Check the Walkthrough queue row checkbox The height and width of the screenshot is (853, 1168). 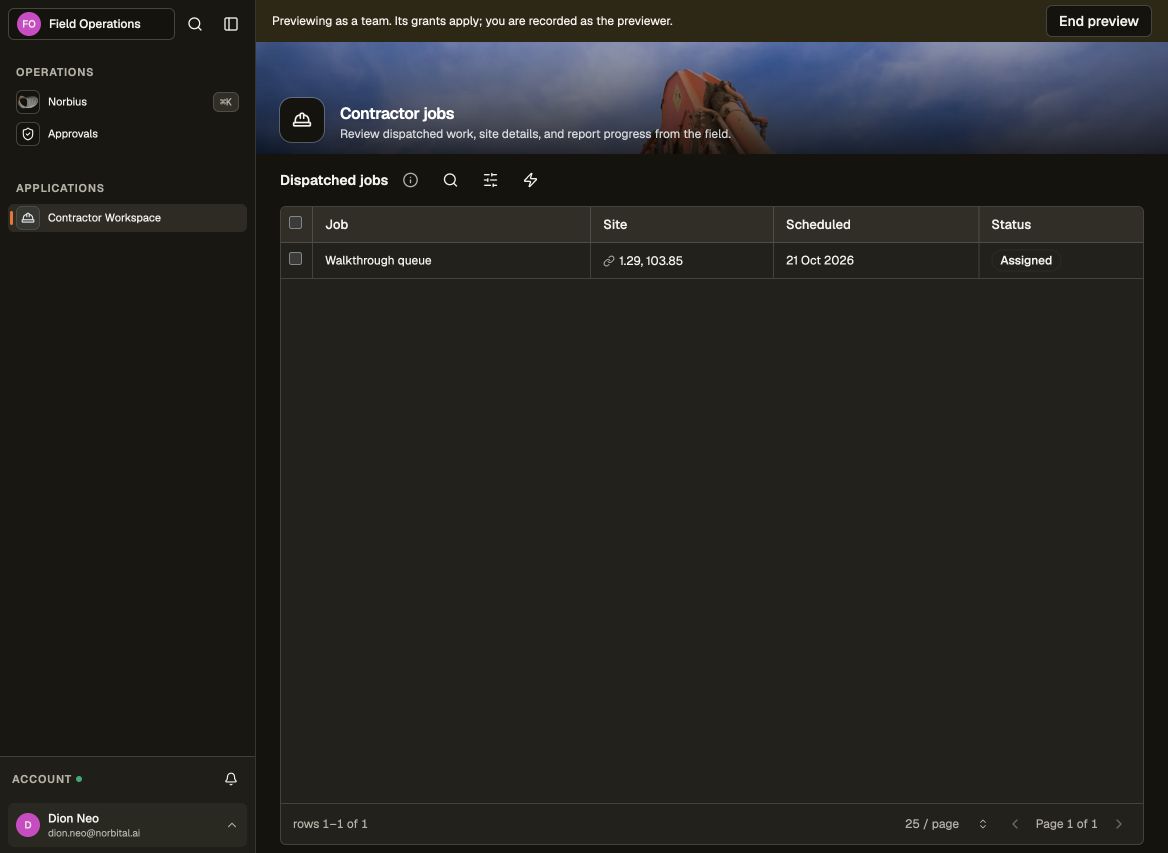click(296, 259)
